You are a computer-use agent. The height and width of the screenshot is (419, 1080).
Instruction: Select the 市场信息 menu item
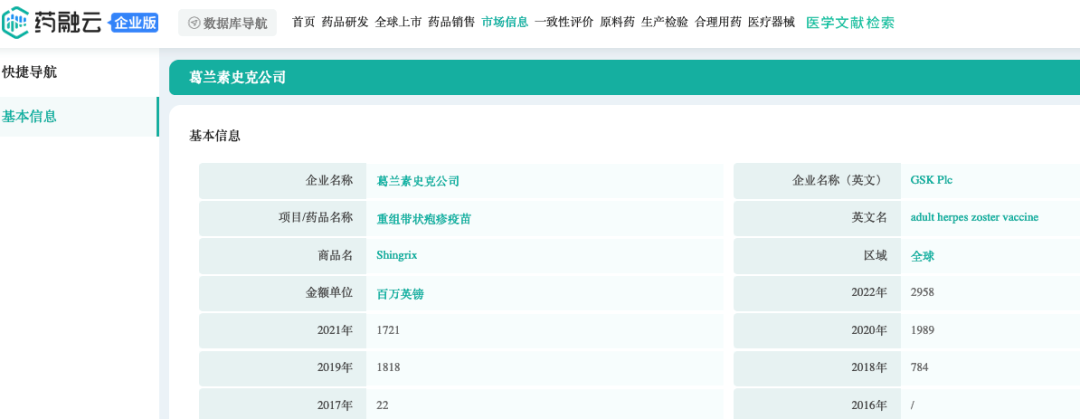[505, 22]
